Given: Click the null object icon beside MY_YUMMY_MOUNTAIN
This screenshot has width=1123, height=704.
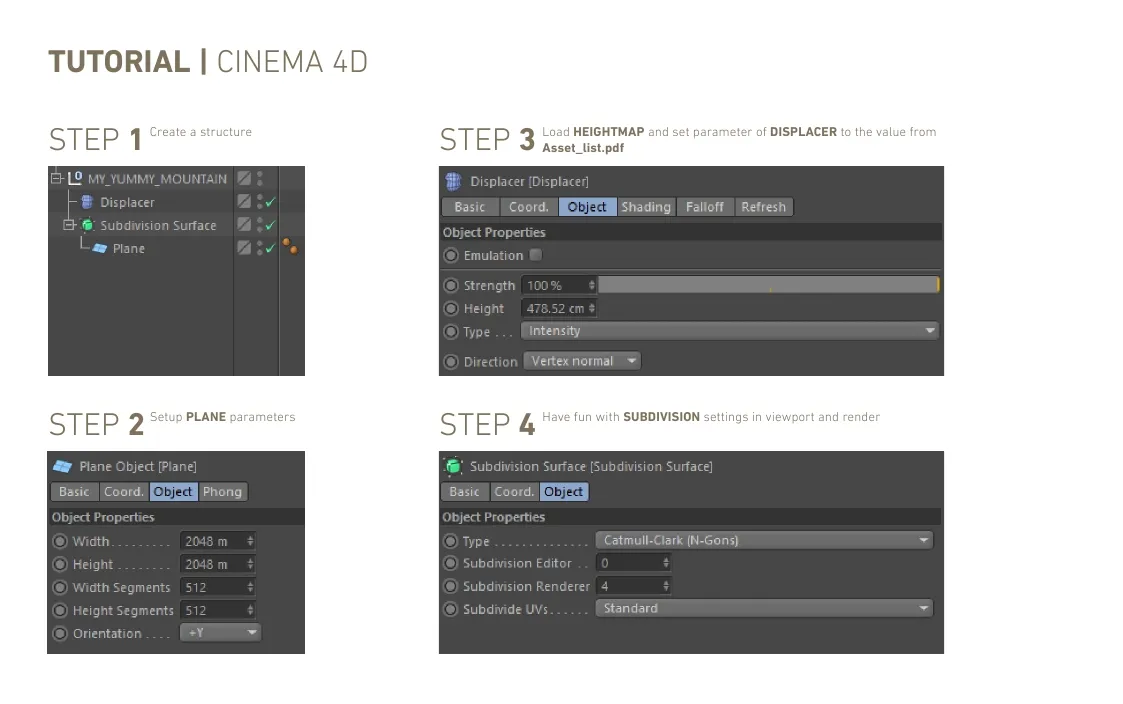Looking at the screenshot, I should 75,178.
